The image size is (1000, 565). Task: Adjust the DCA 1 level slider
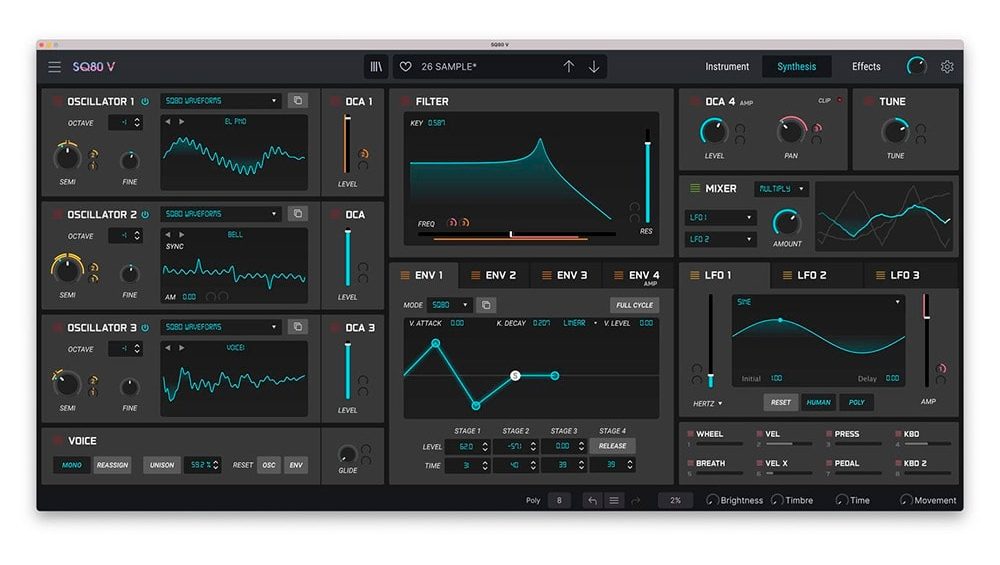[347, 144]
